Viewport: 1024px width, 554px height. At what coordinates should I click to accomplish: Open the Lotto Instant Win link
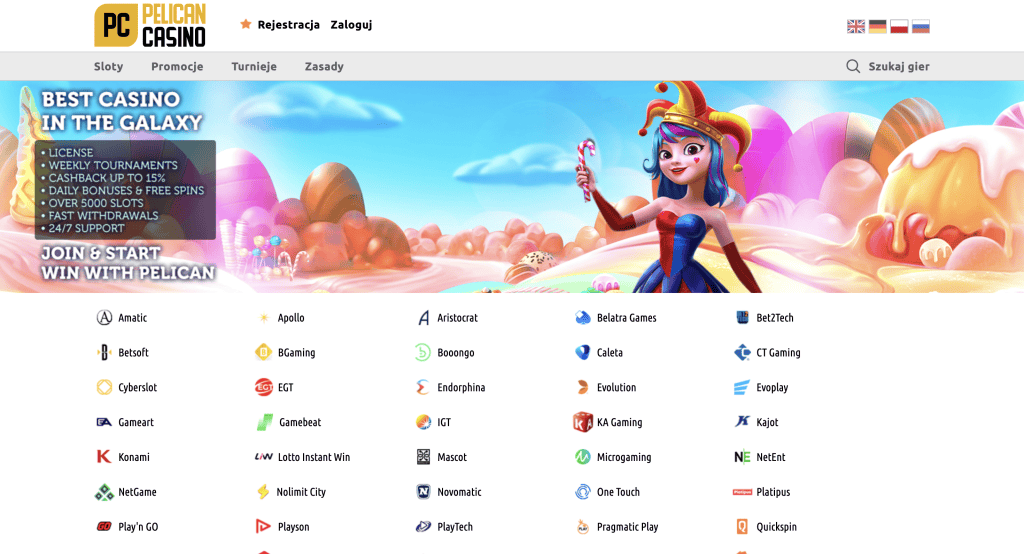(x=302, y=457)
